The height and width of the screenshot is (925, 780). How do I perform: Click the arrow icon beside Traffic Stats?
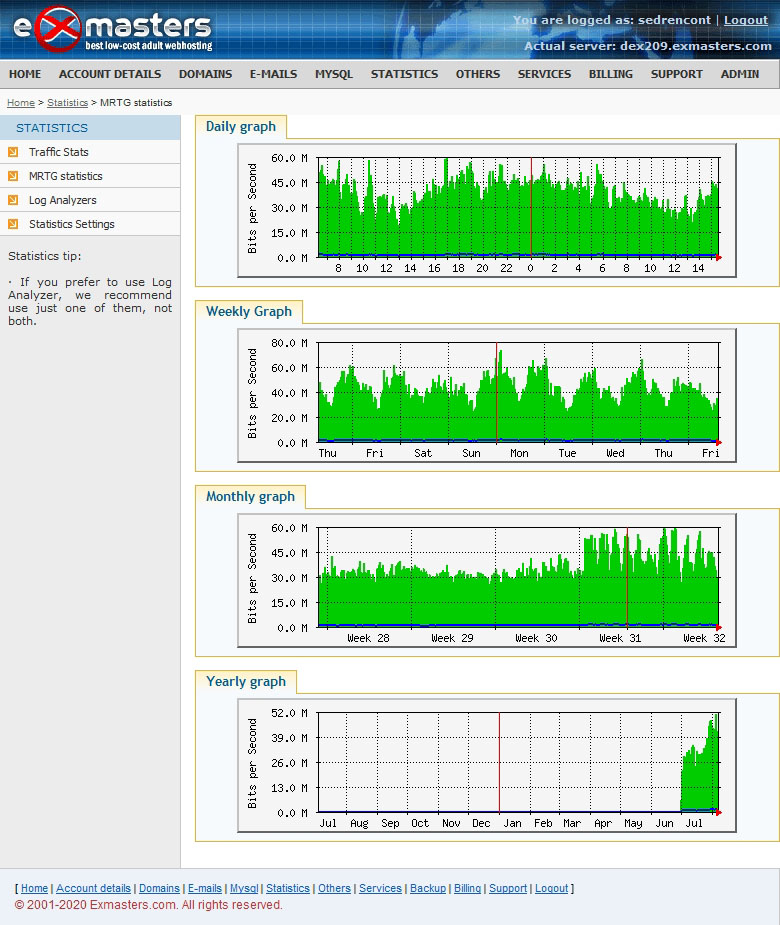(13, 152)
